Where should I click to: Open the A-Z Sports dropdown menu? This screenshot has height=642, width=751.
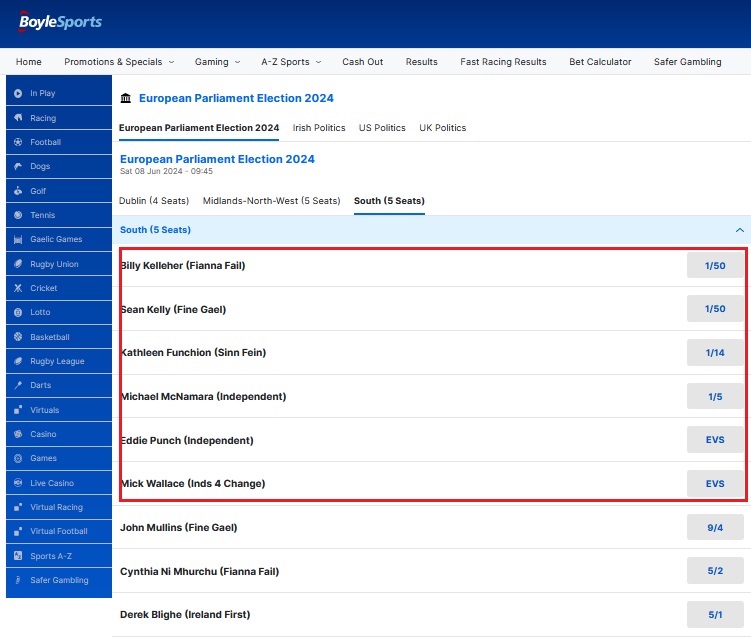291,62
